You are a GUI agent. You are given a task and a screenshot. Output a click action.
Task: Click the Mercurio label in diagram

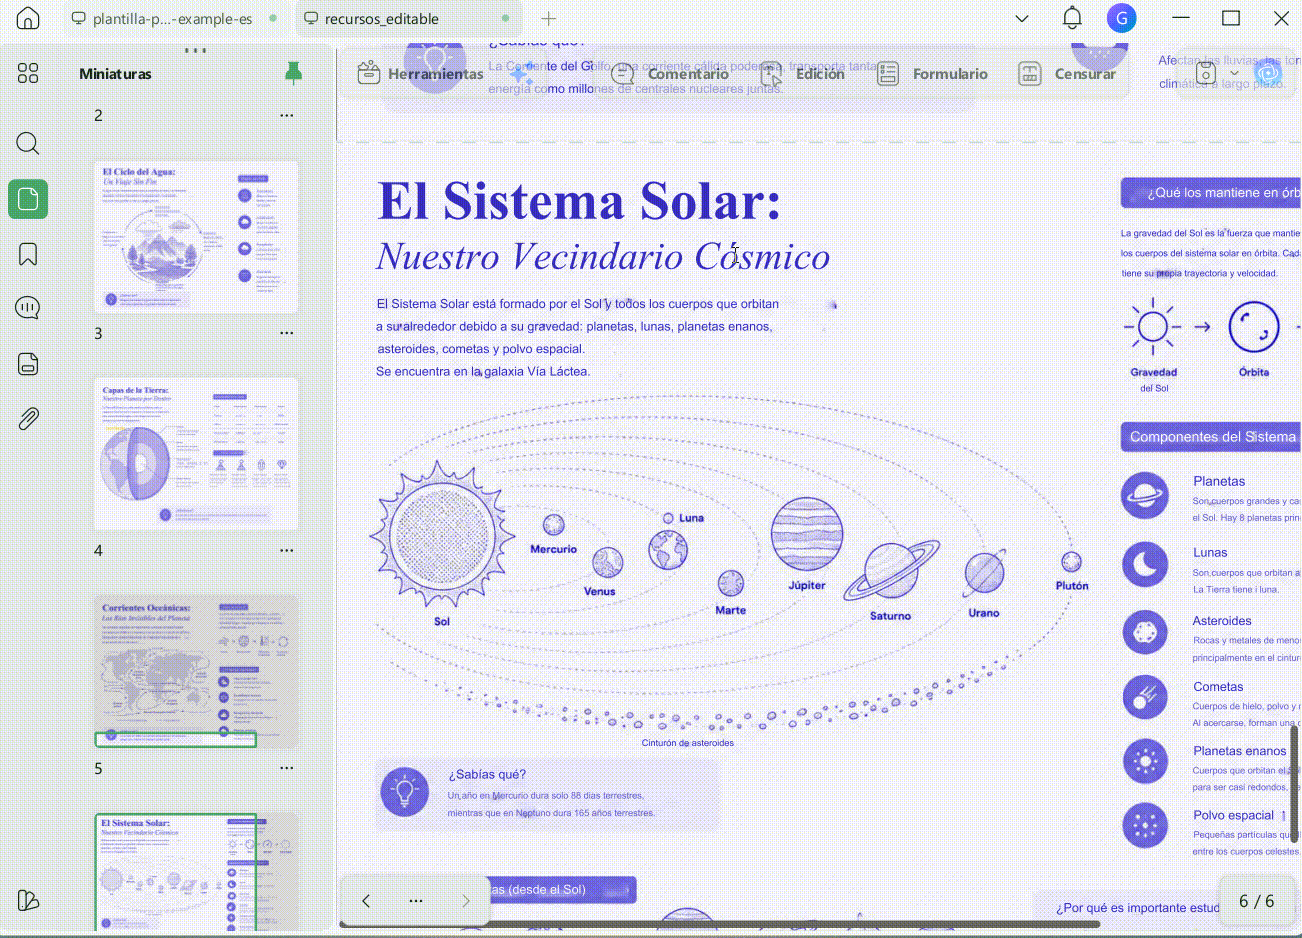point(553,549)
